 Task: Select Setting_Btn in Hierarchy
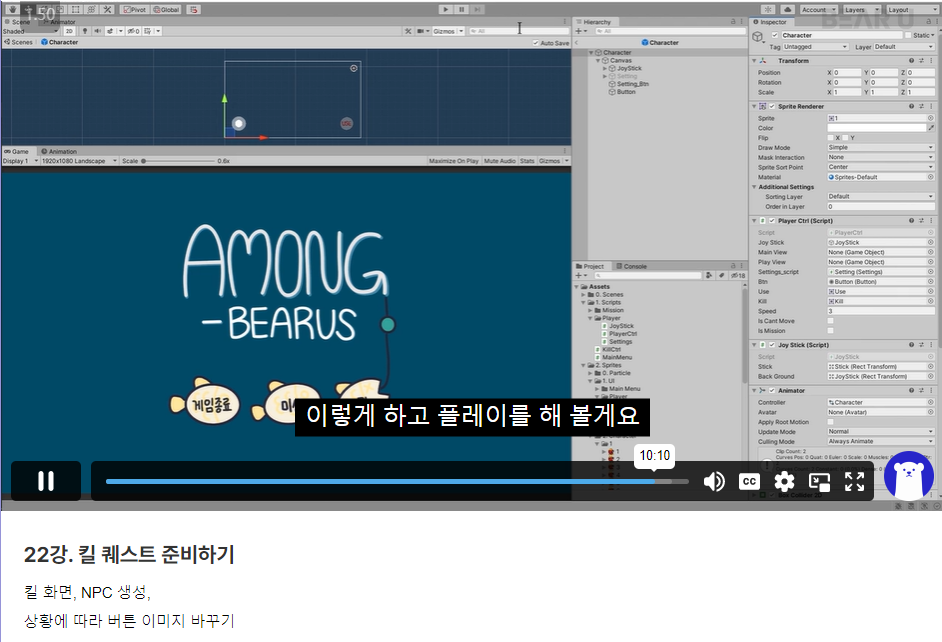click(633, 84)
